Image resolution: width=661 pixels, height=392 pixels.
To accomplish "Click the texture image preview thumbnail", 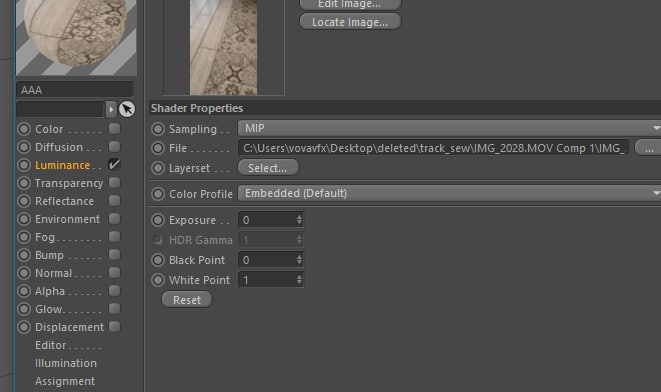I will [223, 47].
